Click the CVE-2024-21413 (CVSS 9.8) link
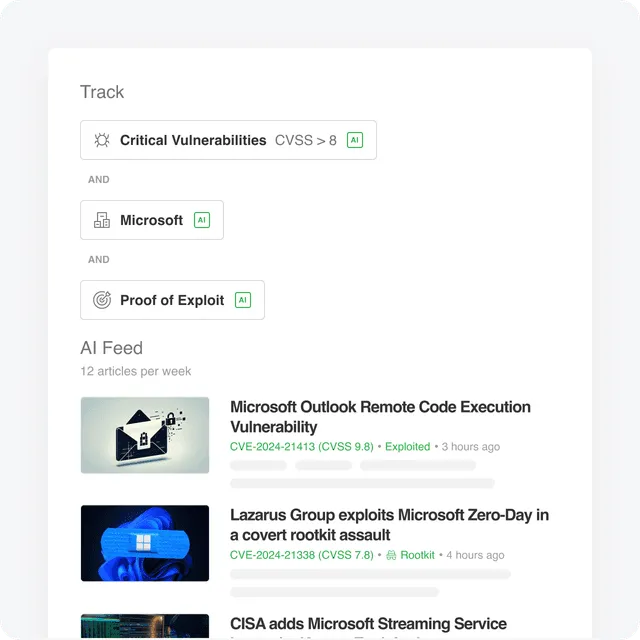The height and width of the screenshot is (640, 640). pyautogui.click(x=302, y=447)
